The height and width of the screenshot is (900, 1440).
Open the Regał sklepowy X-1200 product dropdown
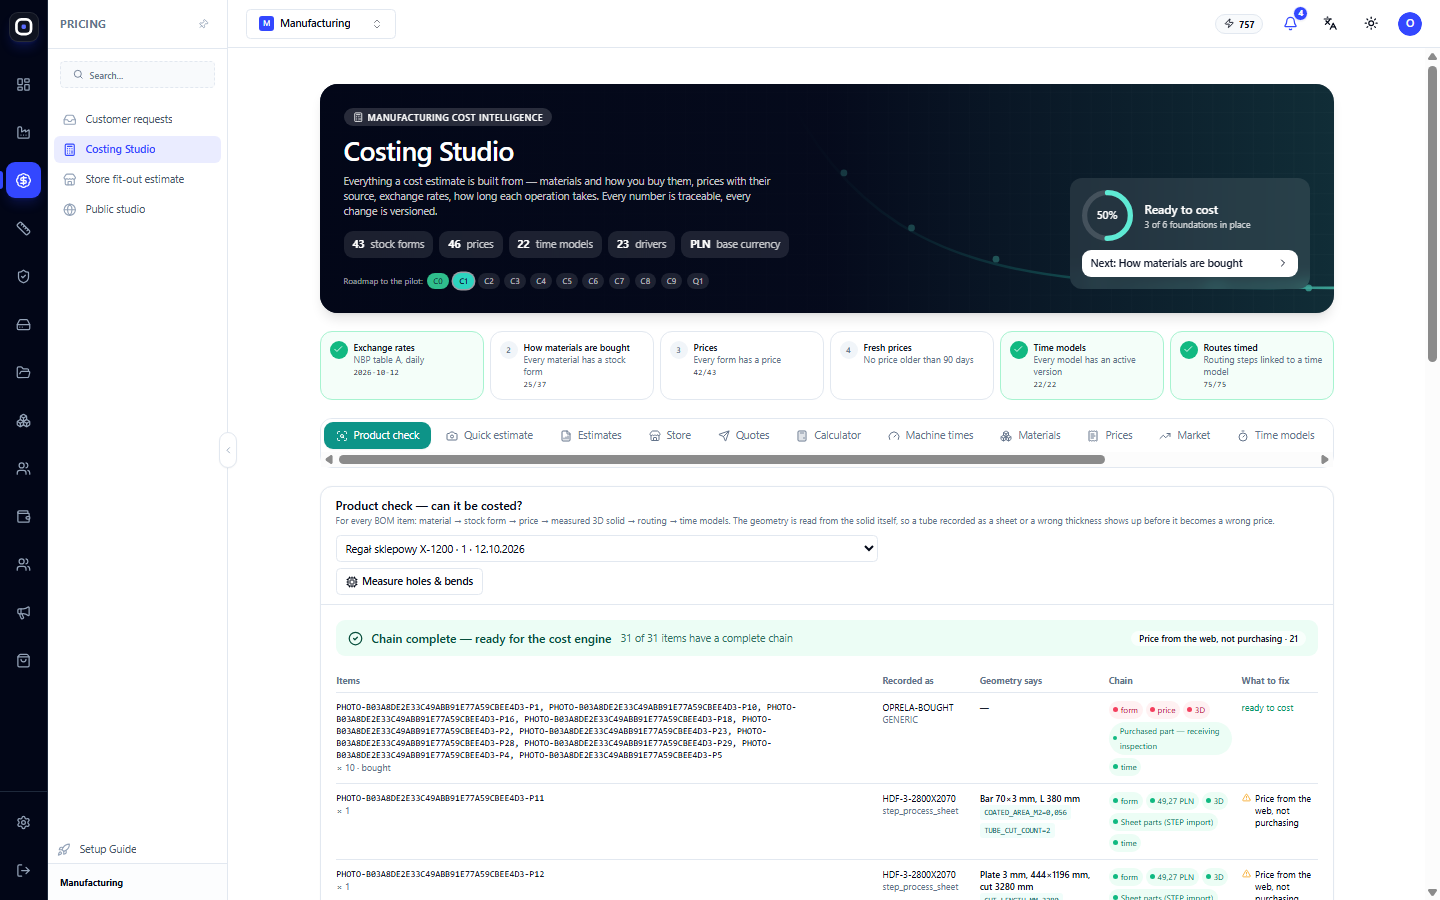pos(607,548)
